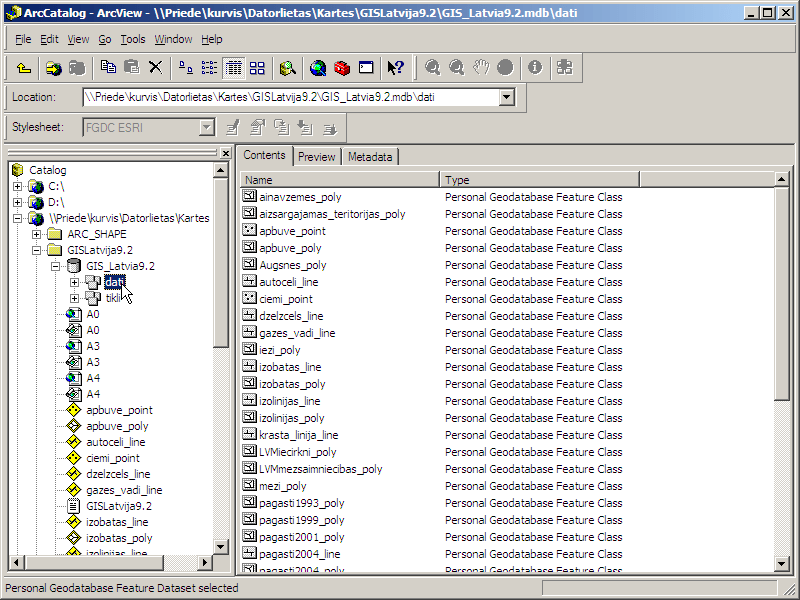Screen dimensions: 800x600
Task: Switch to Thumbnails view icon
Action: [x=257, y=68]
